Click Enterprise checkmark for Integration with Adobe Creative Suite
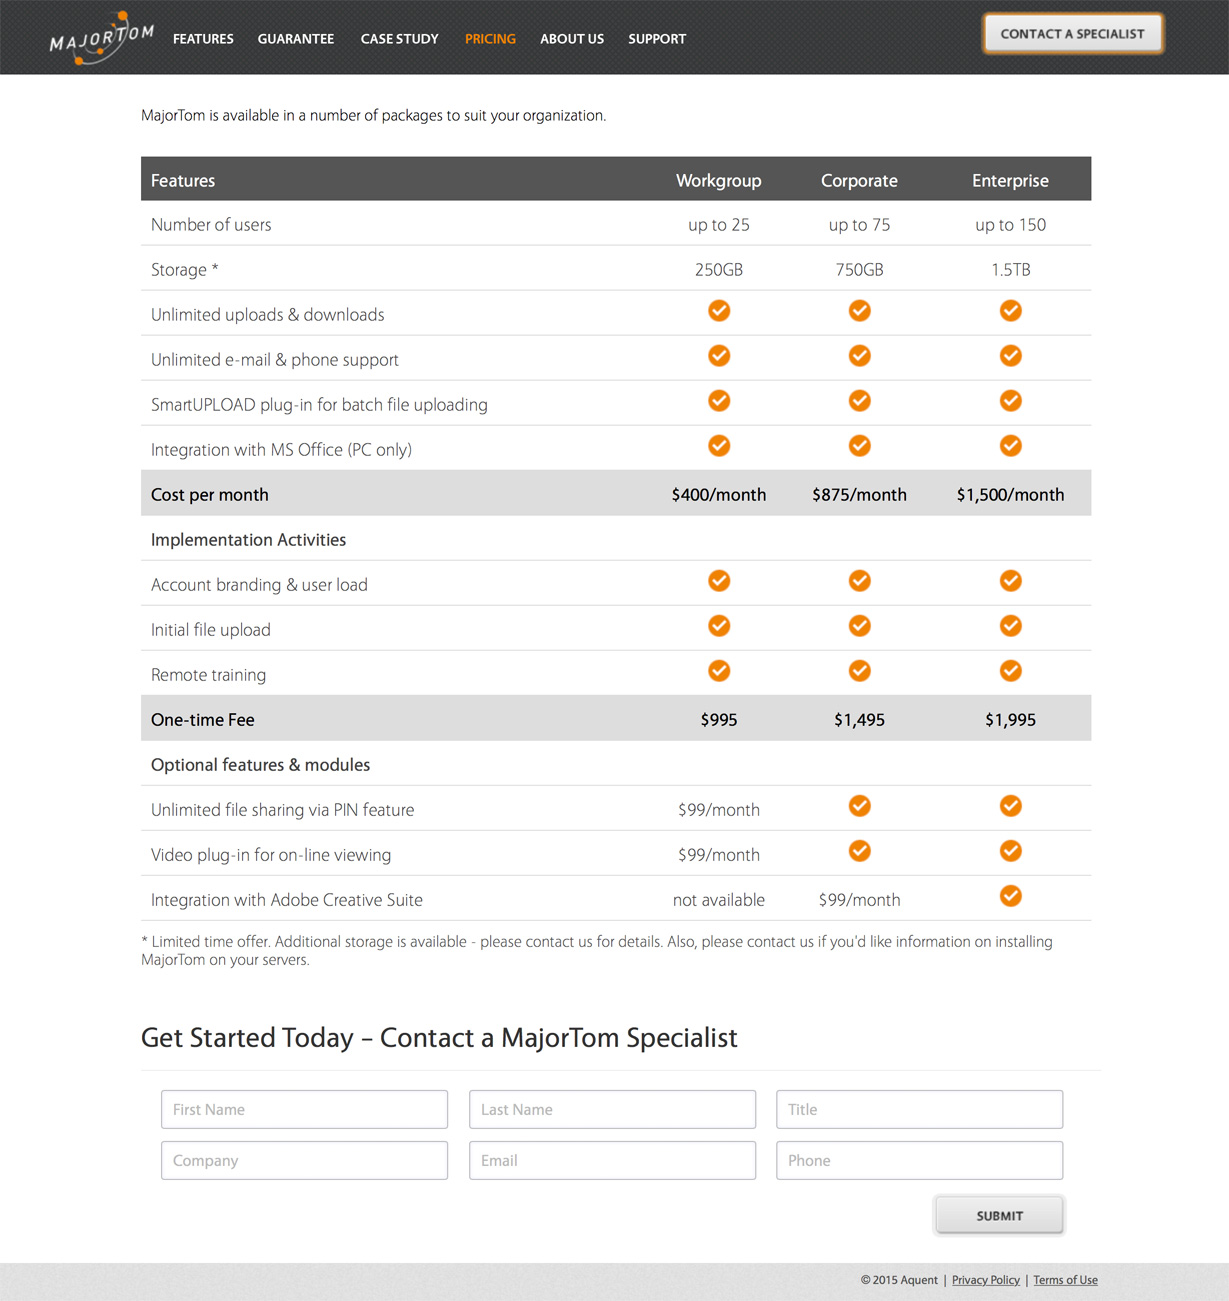Screen dimensions: 1229x1301 point(1010,896)
